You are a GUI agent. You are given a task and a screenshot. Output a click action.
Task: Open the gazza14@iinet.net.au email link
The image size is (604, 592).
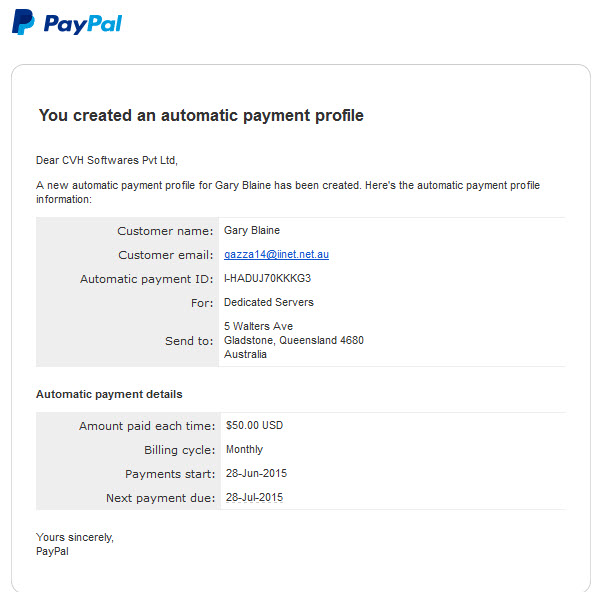276,254
